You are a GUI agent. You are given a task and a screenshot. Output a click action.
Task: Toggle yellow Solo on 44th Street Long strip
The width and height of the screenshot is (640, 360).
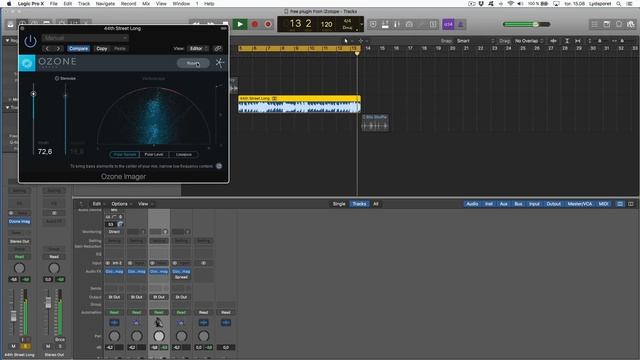point(25,346)
